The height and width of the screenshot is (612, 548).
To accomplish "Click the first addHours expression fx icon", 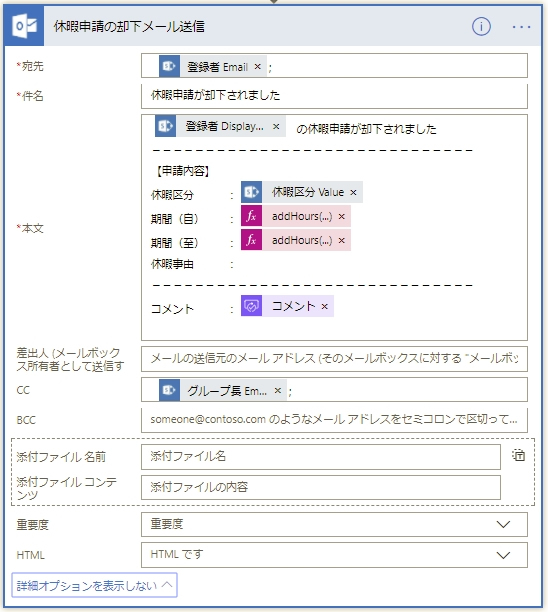I will point(251,216).
